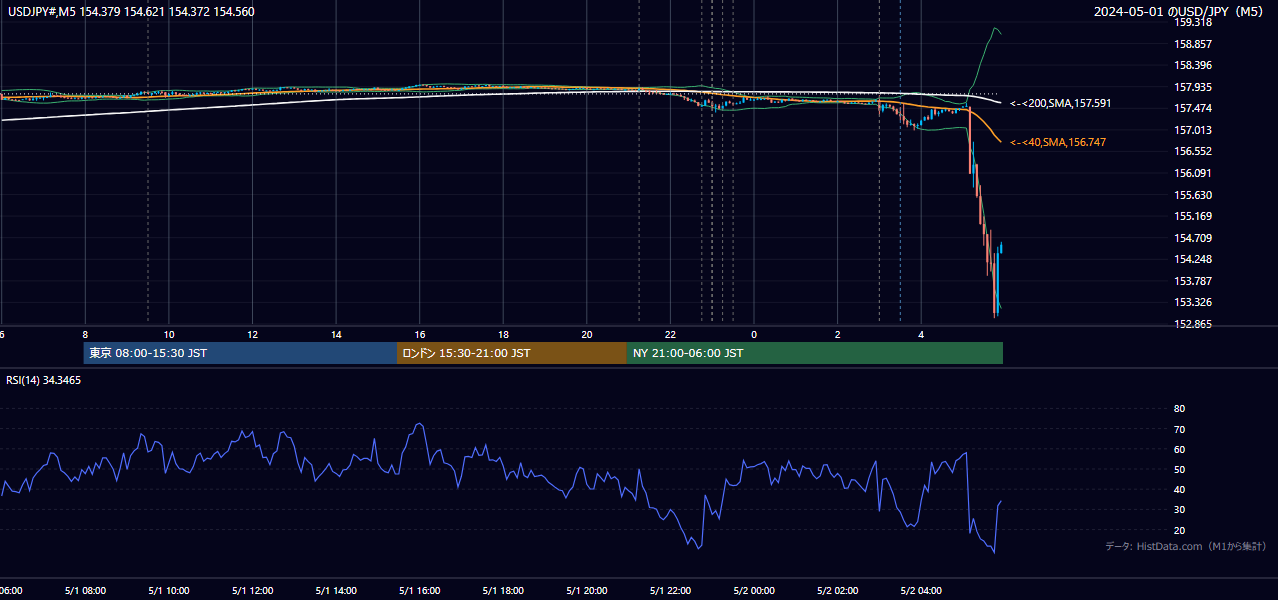Screen dimensions: 1278x600
Task: Click price axis value 157.474
Action: pos(1194,108)
